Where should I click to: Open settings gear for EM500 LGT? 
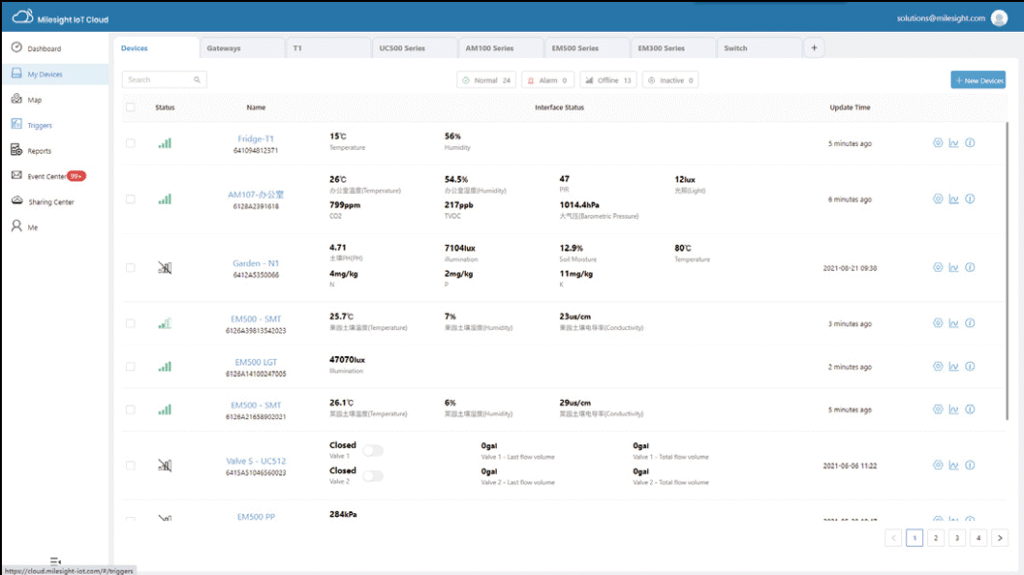(938, 367)
